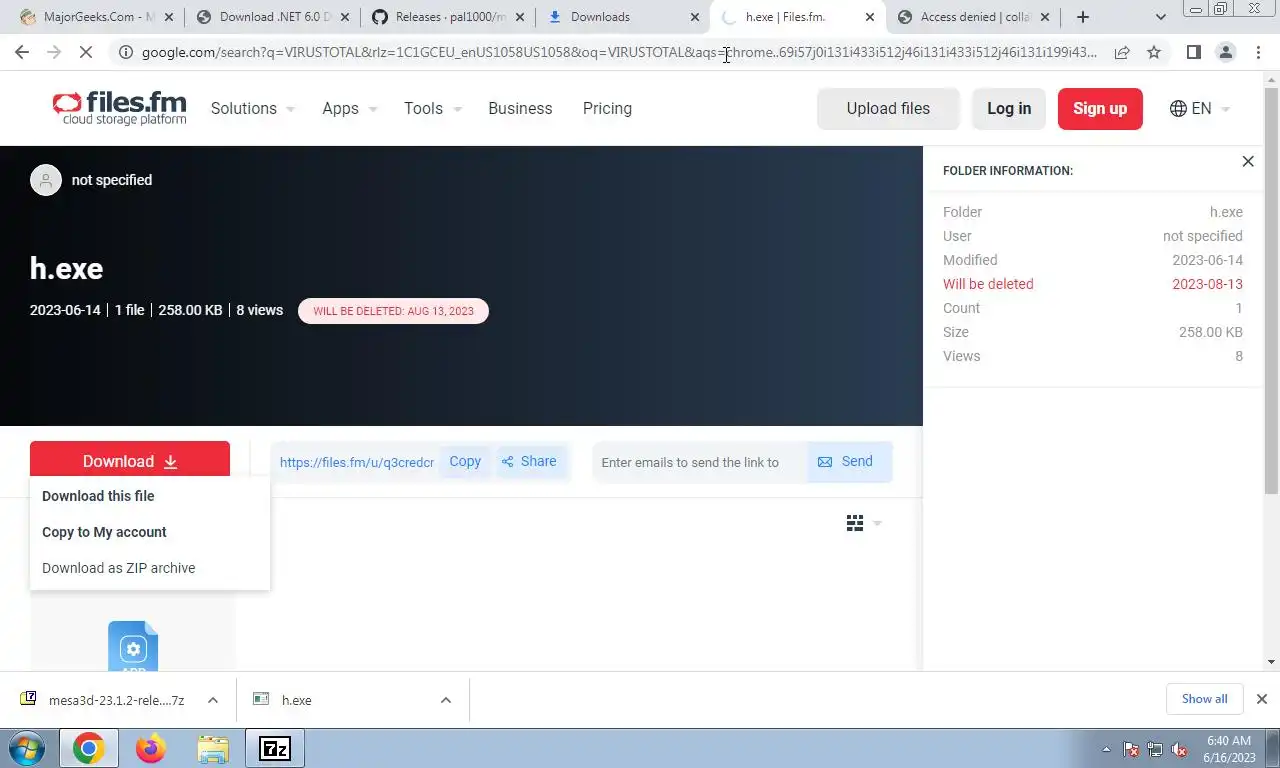The image size is (1280, 768).
Task: Show hidden system tray icons
Action: click(x=1106, y=749)
